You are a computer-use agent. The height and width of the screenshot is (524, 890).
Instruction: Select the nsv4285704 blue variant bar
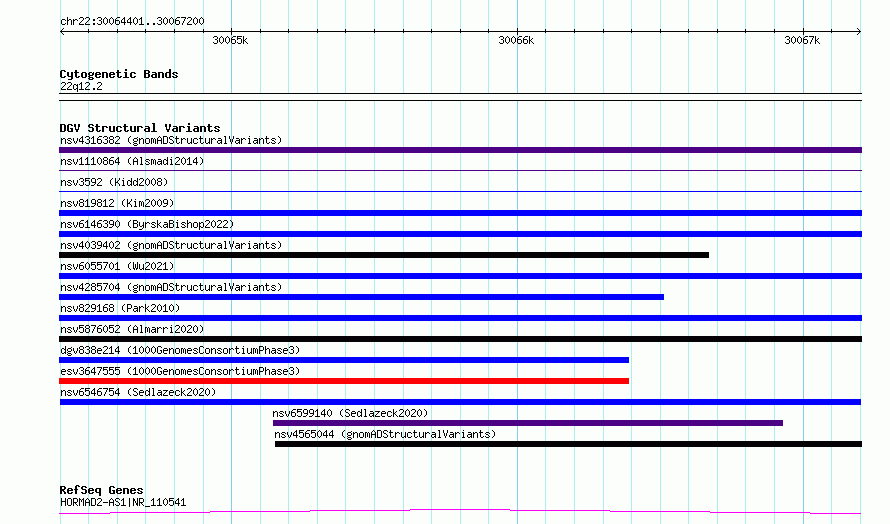point(362,297)
